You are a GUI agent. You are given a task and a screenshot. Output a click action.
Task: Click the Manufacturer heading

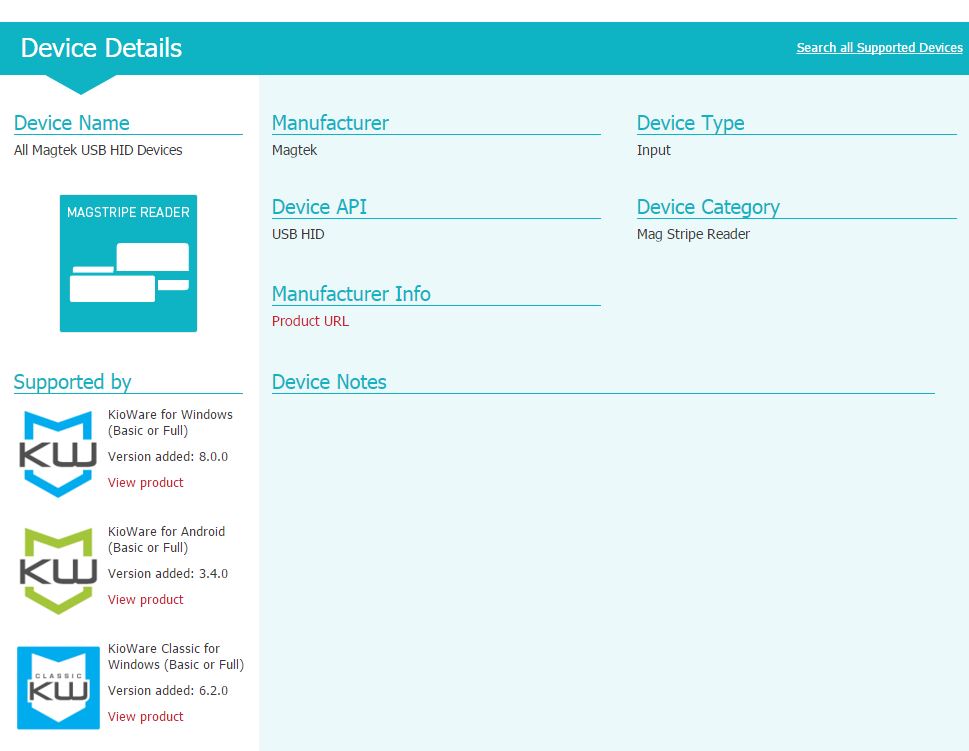coord(331,122)
